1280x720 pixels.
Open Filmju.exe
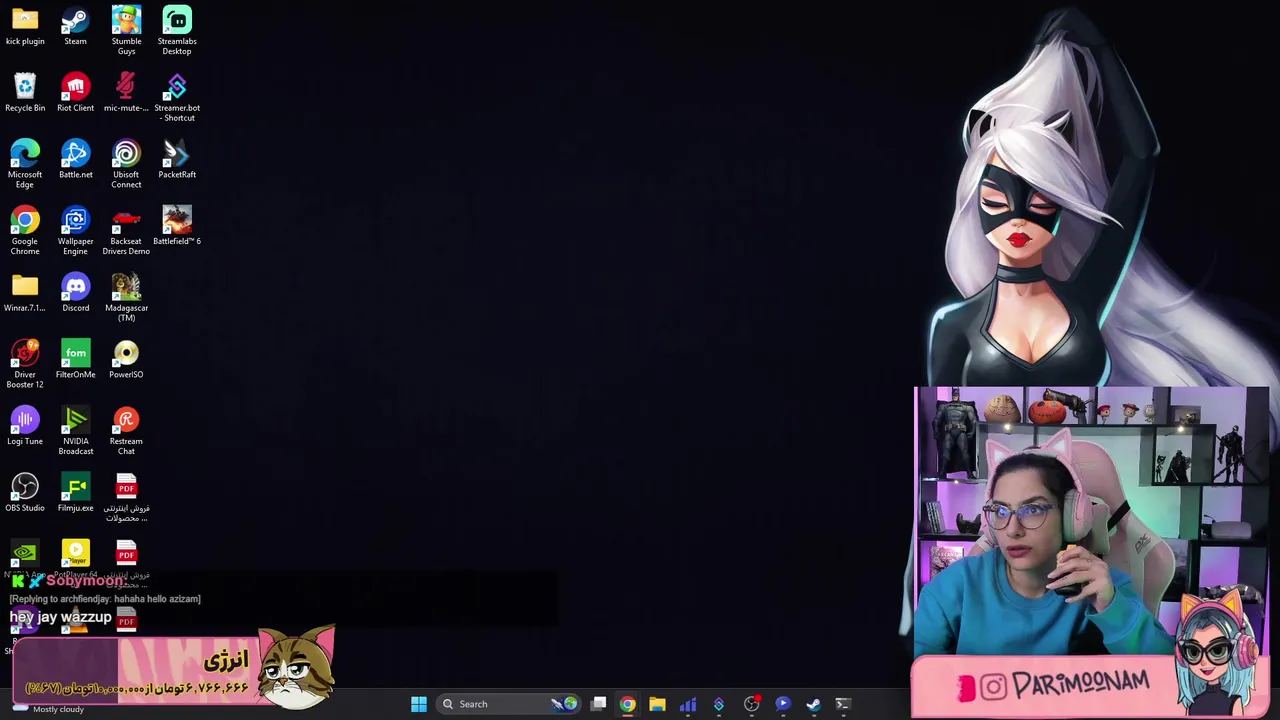pyautogui.click(x=75, y=493)
